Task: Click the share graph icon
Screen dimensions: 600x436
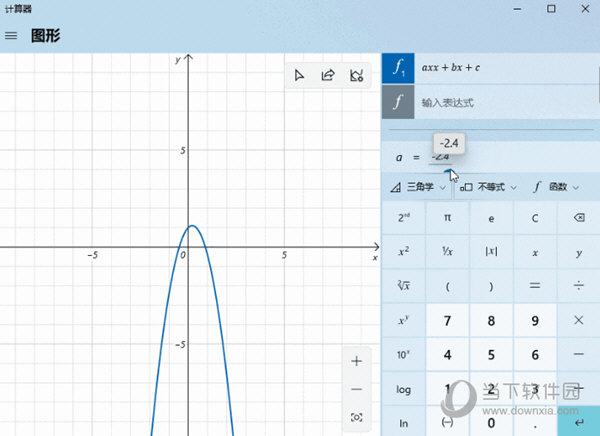Action: 328,75
